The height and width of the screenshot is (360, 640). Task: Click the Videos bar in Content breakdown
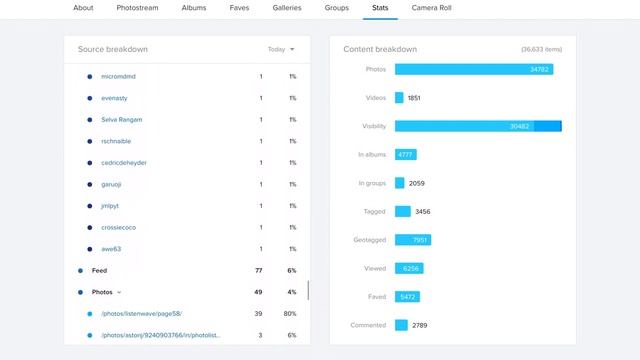tap(399, 98)
